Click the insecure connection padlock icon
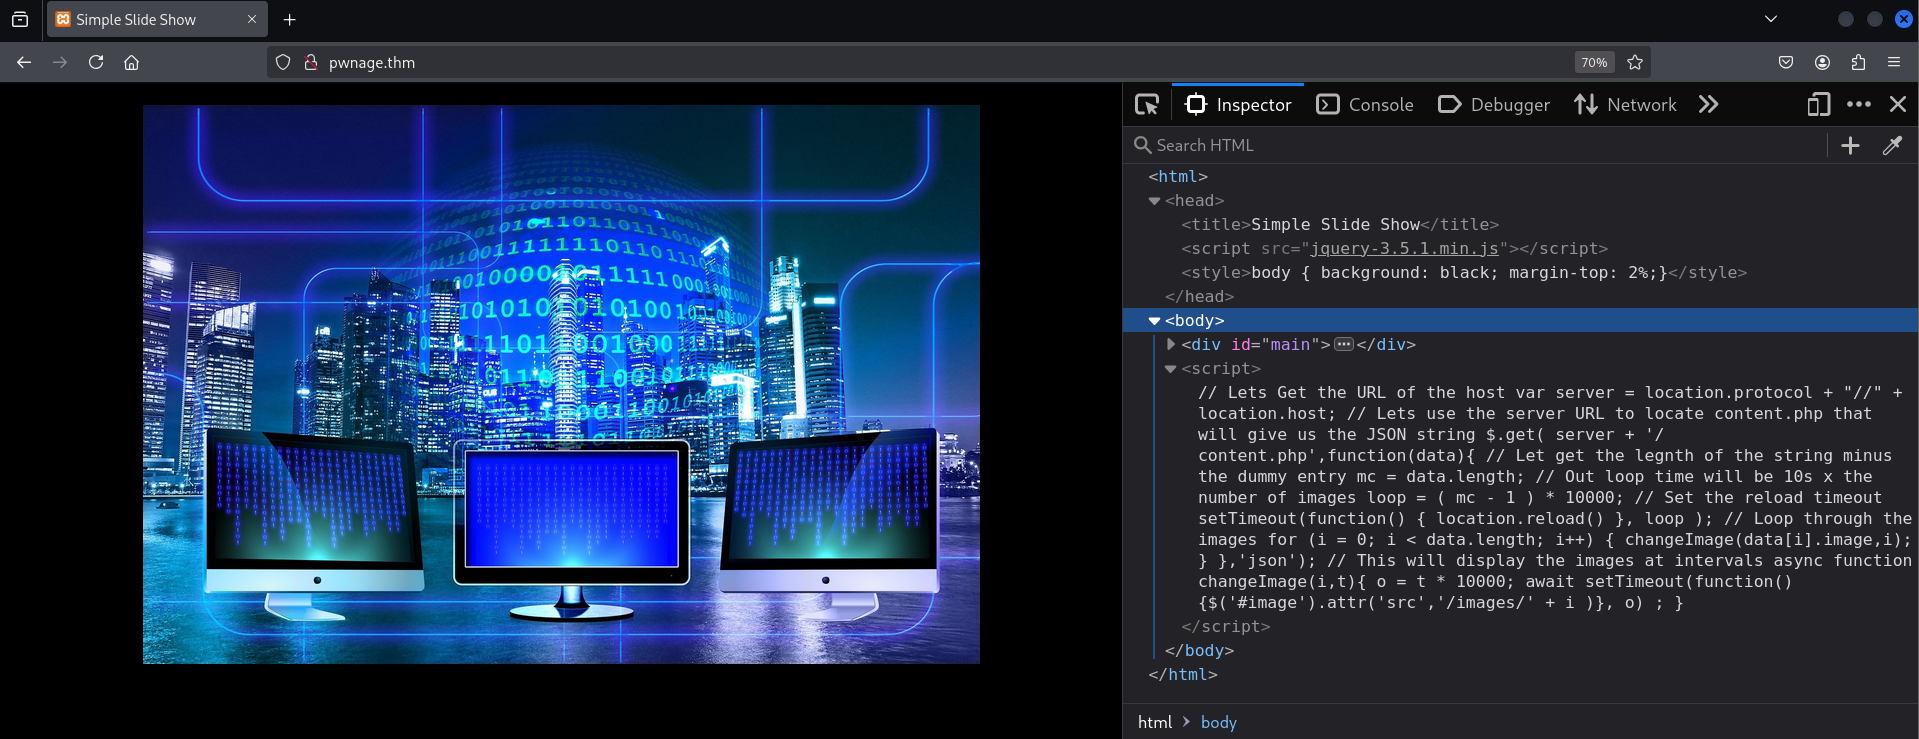 (311, 62)
